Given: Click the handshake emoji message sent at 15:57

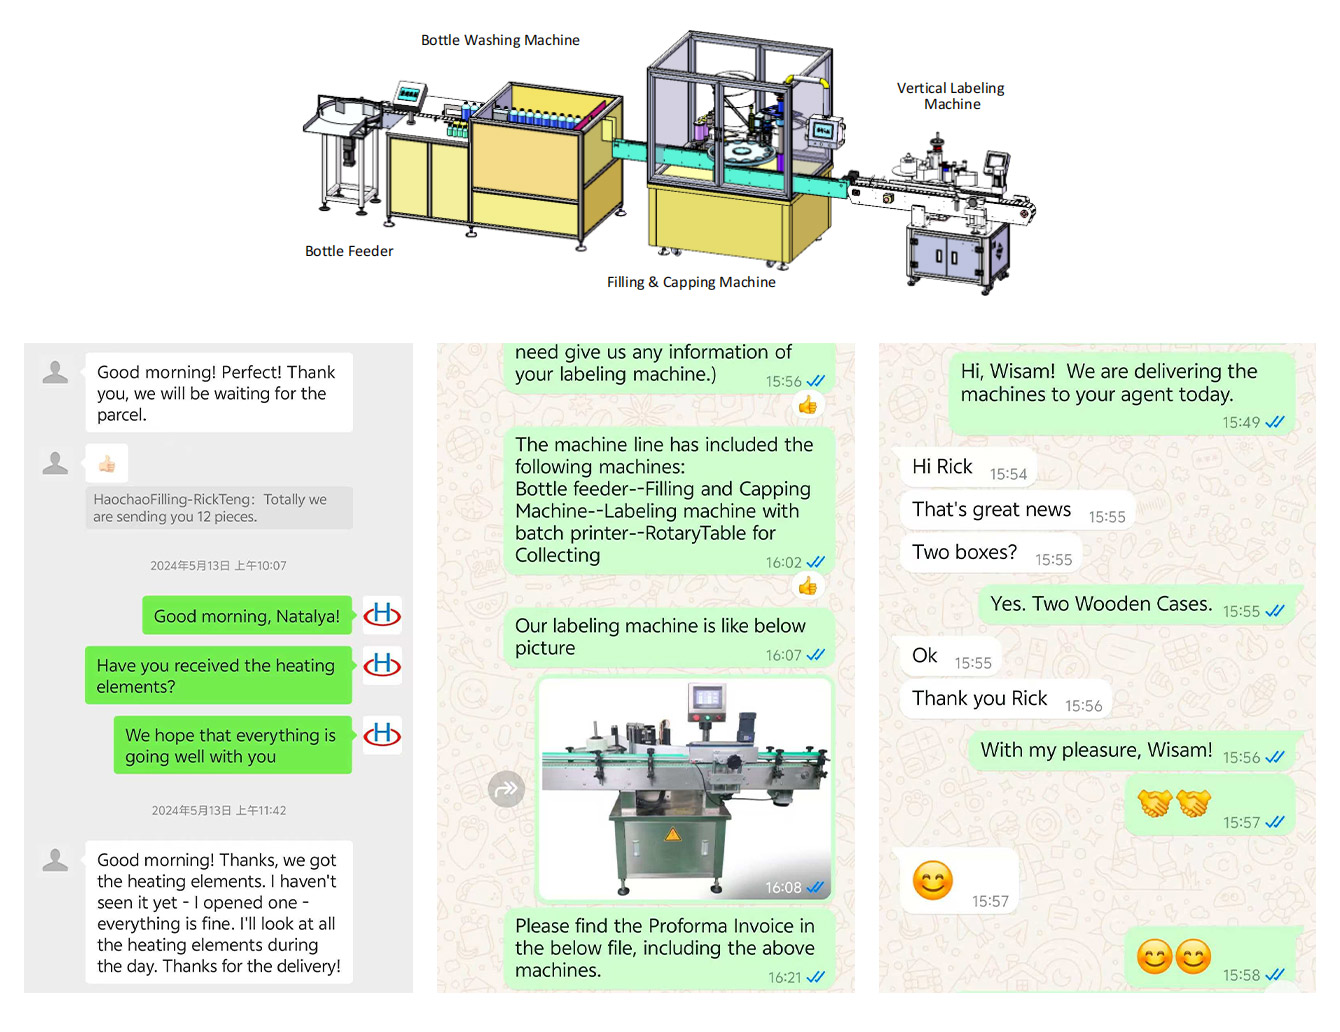Looking at the screenshot, I should click(1175, 803).
